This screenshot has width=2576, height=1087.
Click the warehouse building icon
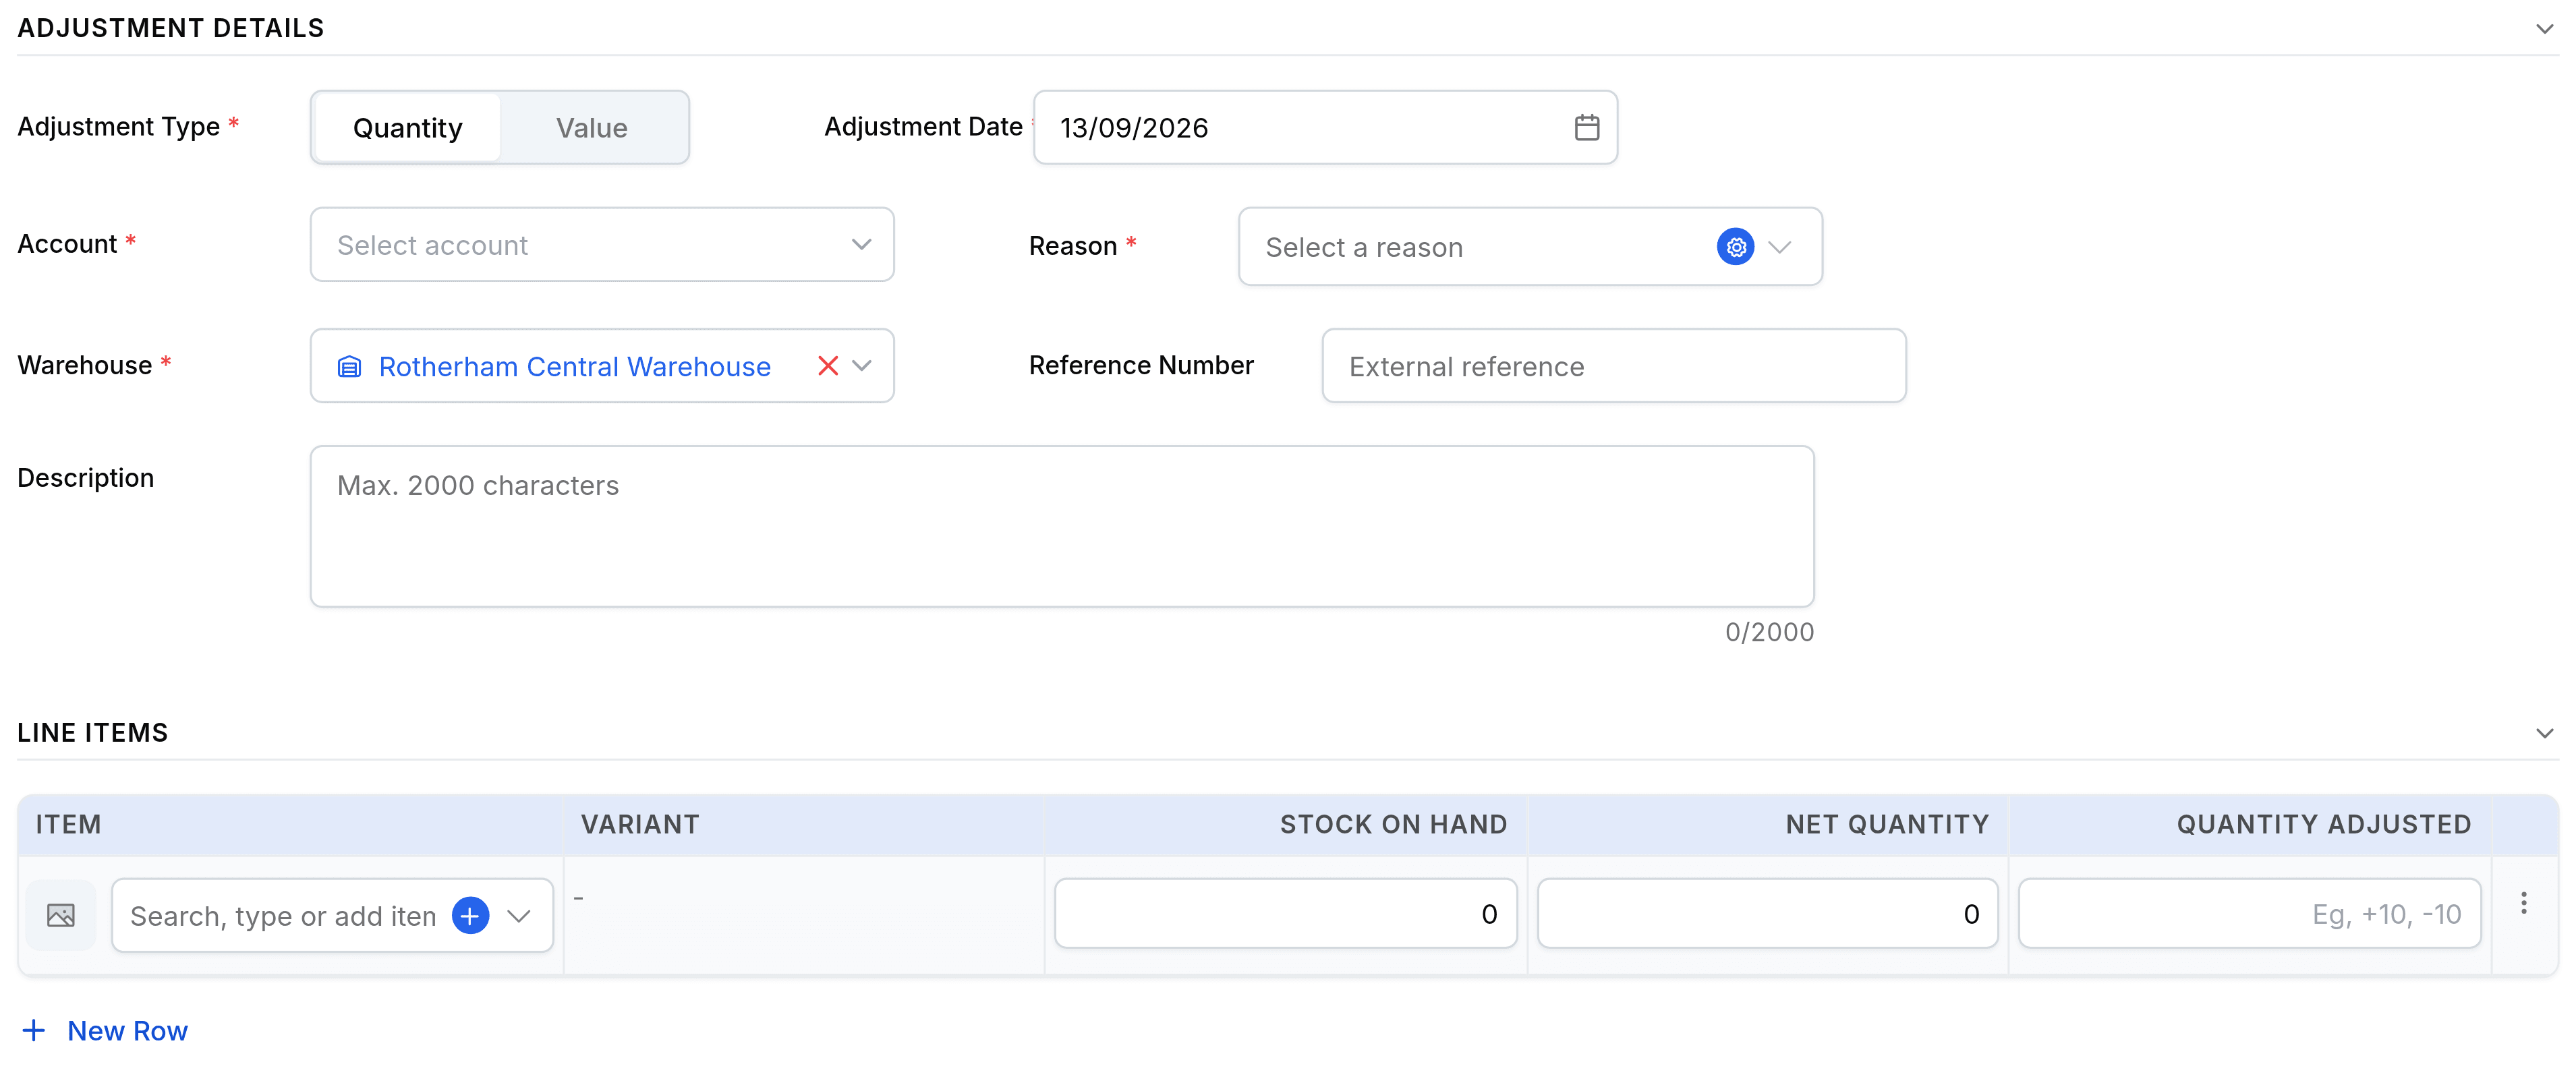(x=349, y=367)
